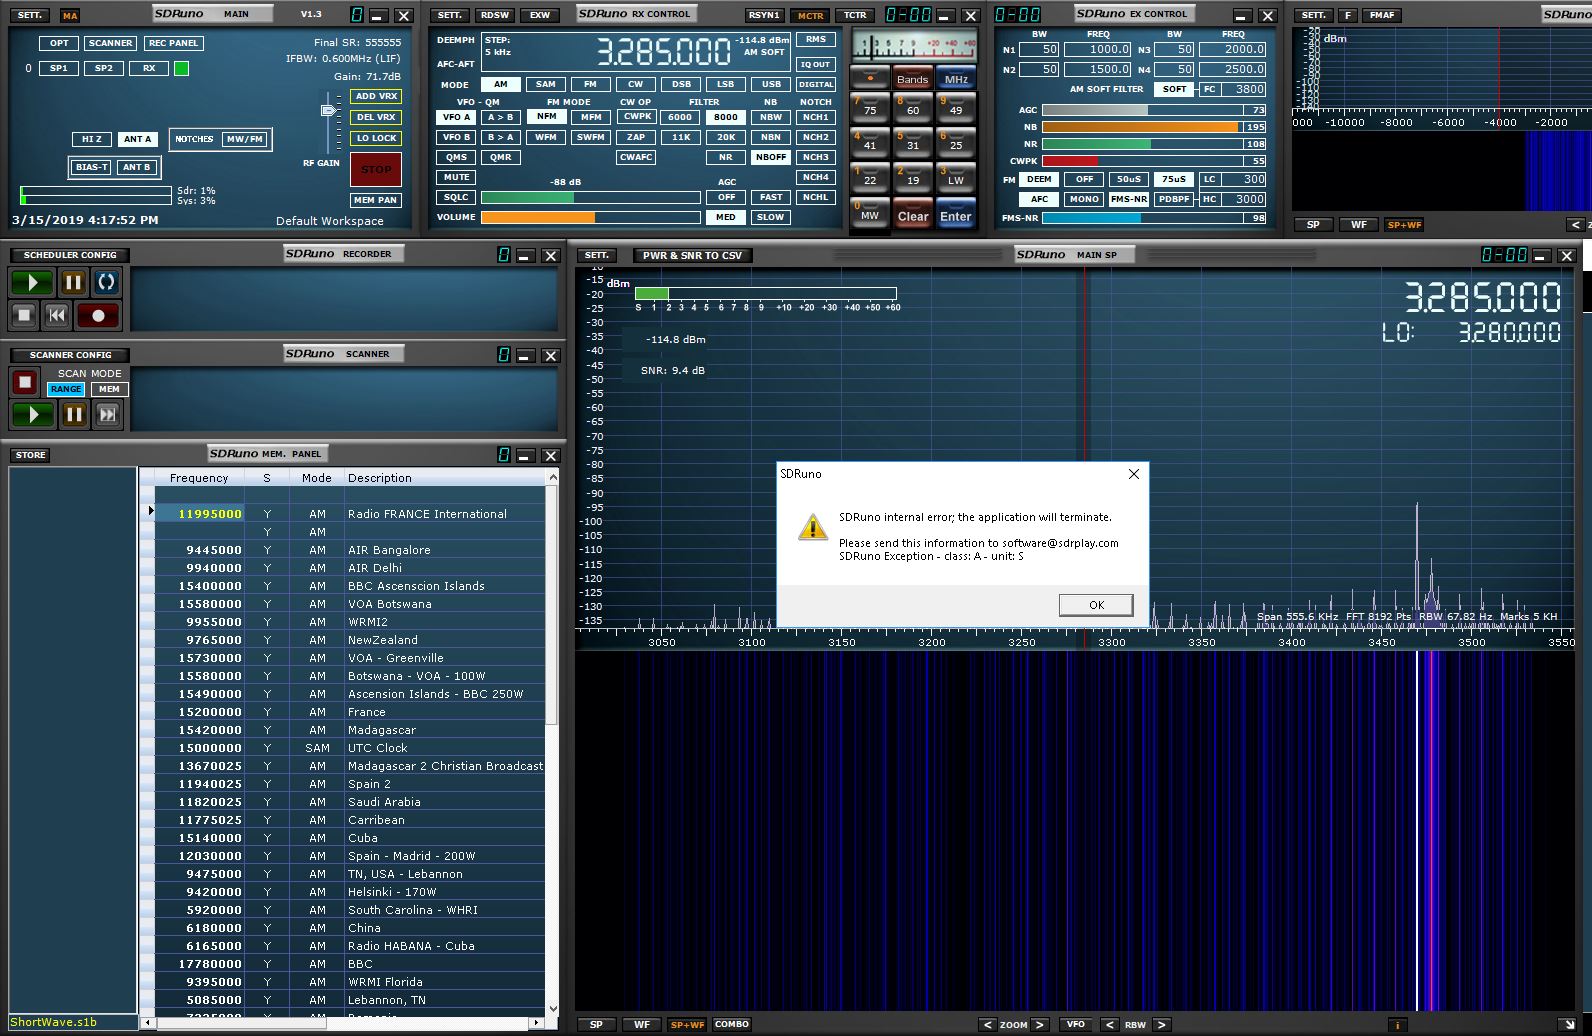
Task: Toggle the NBW noise blanker
Action: tap(771, 117)
